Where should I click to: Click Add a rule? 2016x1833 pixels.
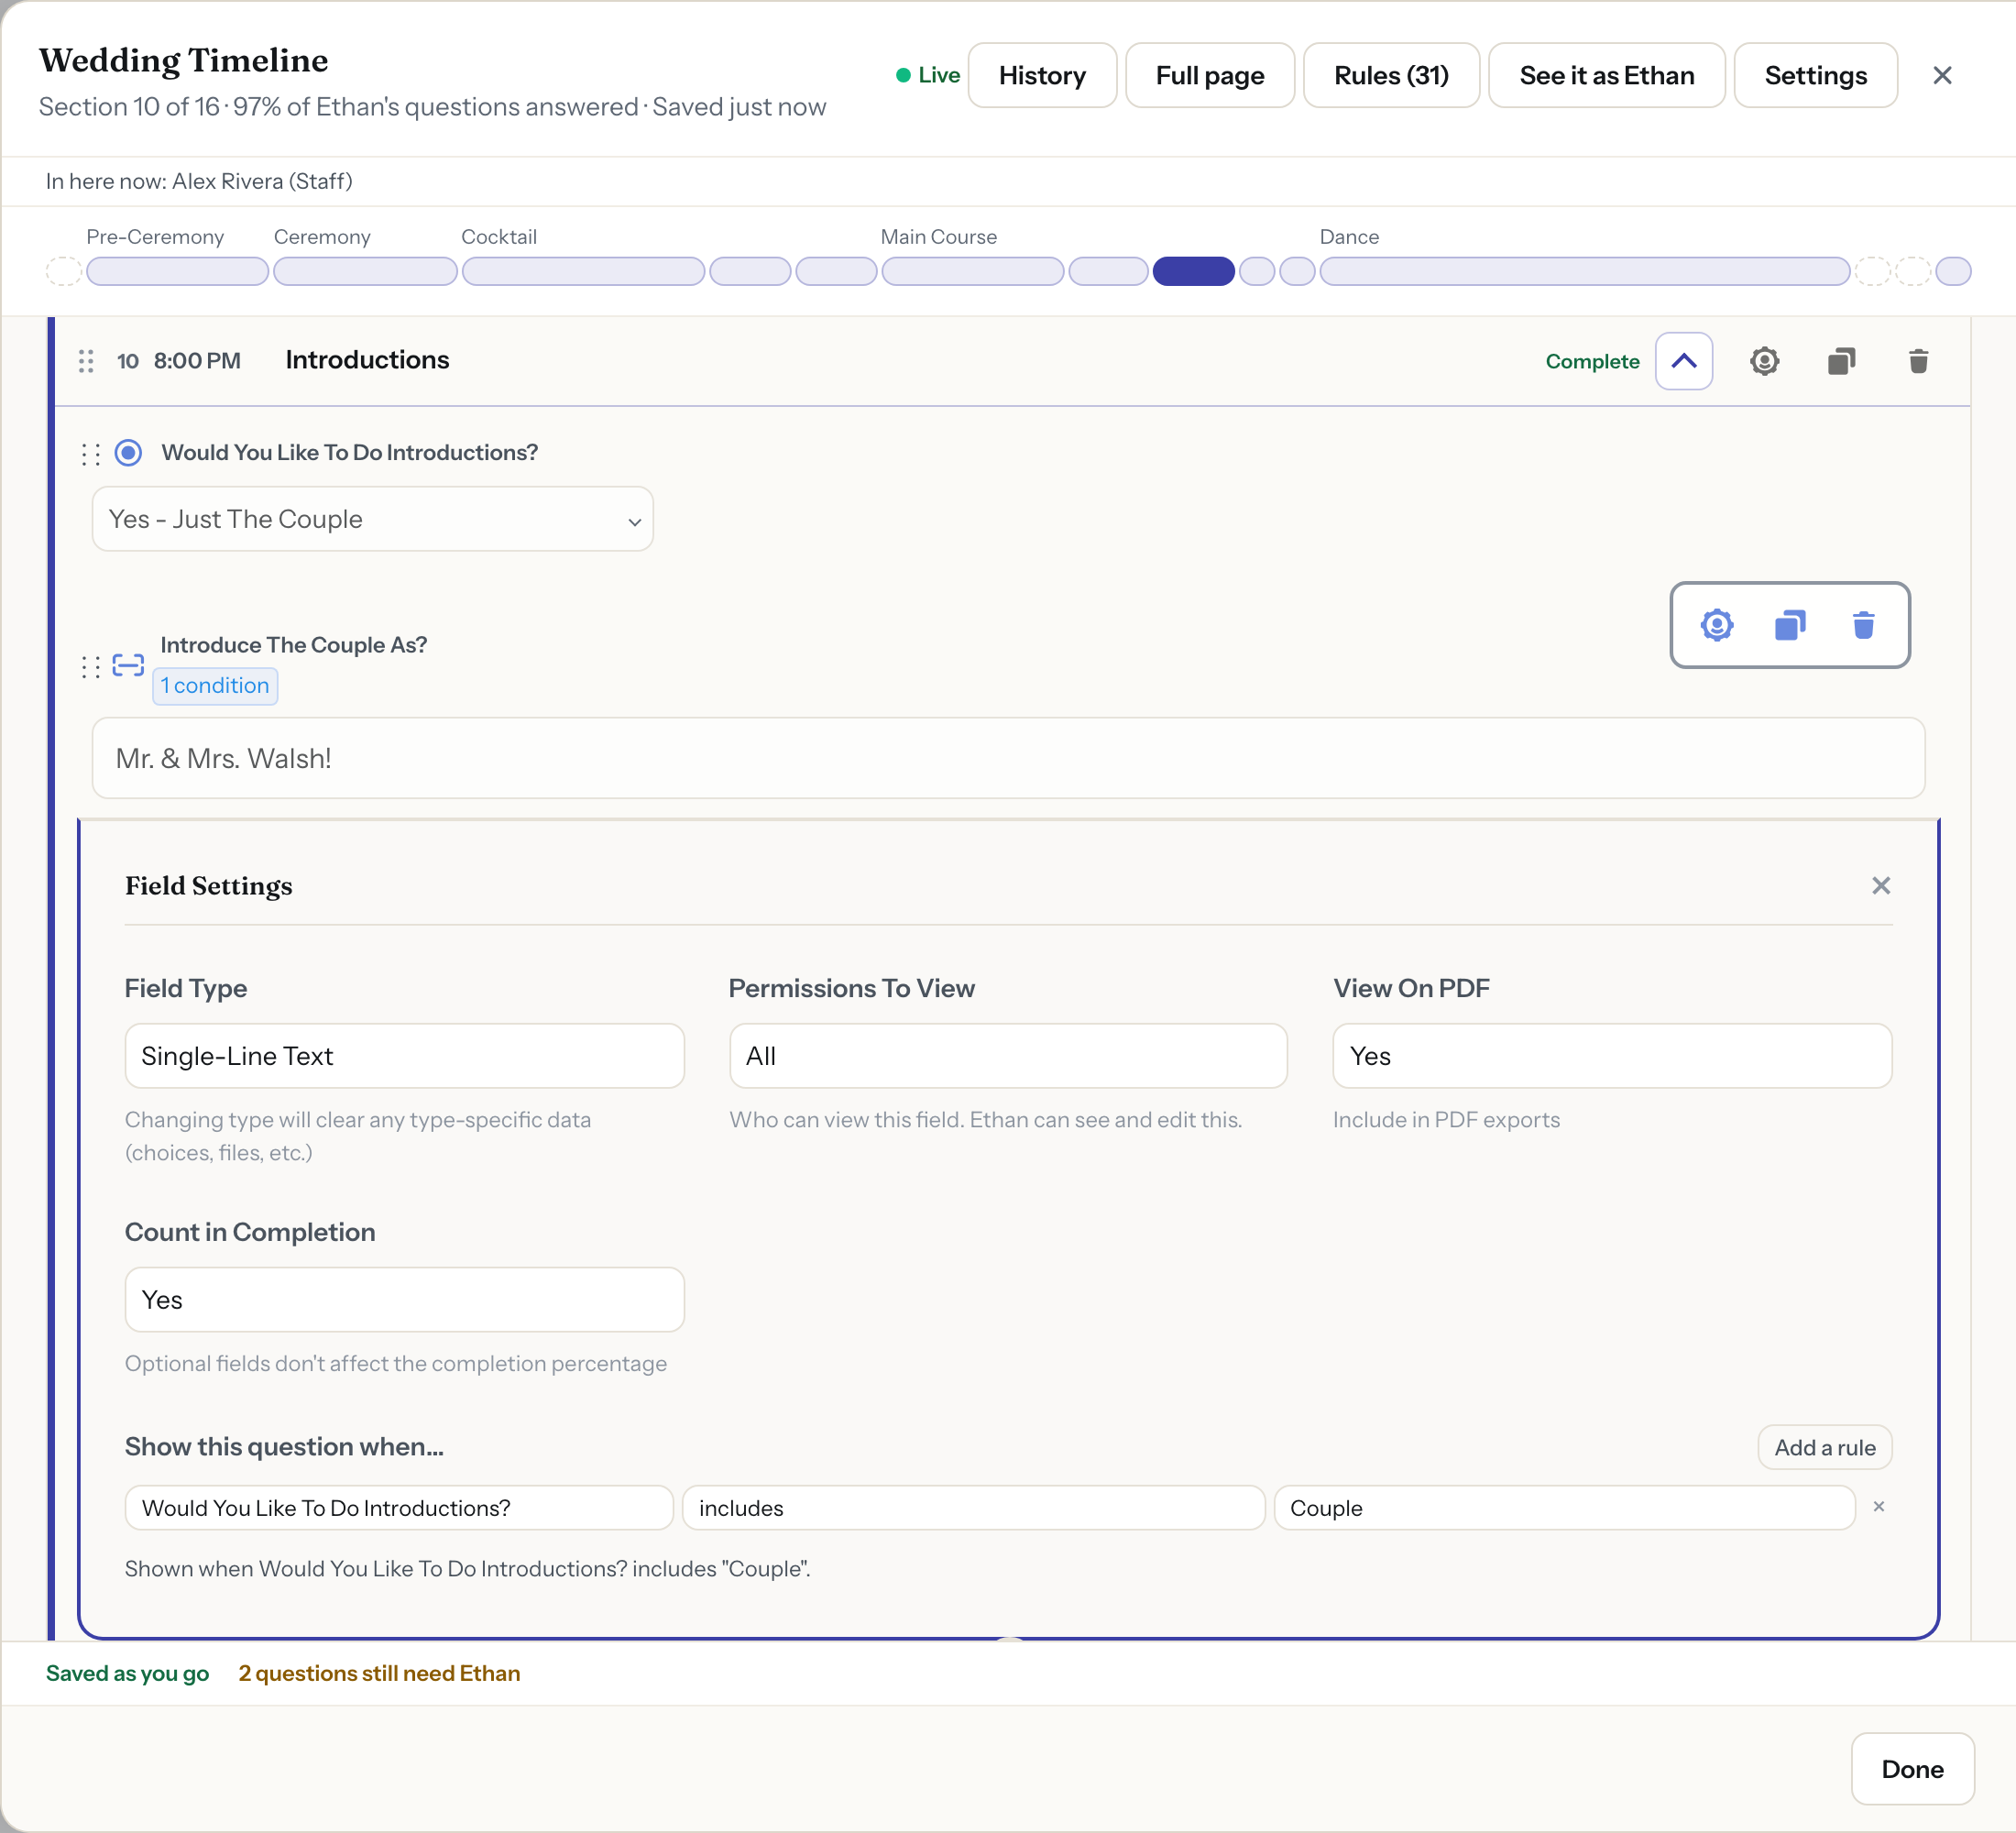(x=1824, y=1447)
